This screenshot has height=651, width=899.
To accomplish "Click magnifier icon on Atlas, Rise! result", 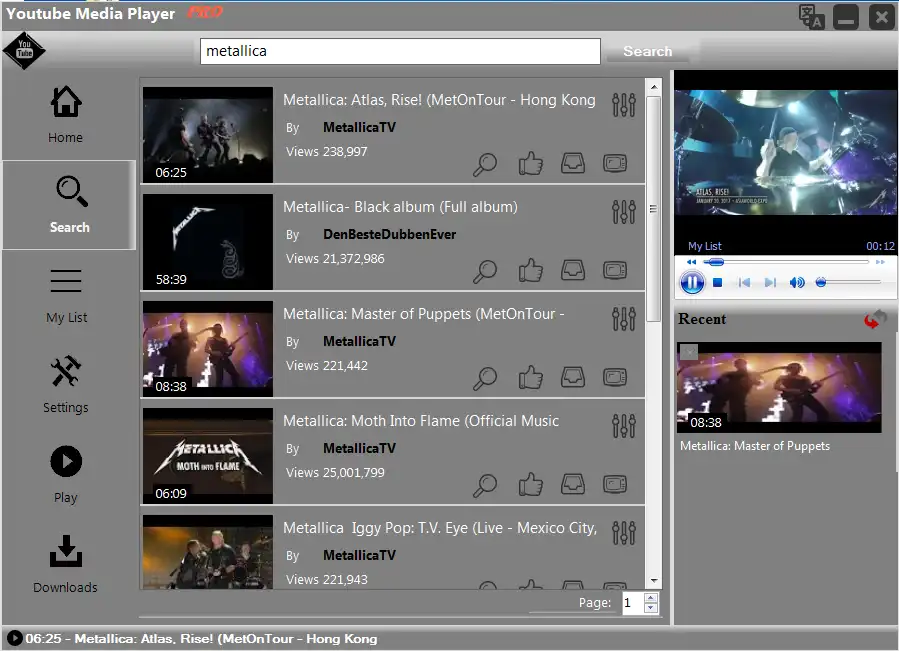I will 485,163.
